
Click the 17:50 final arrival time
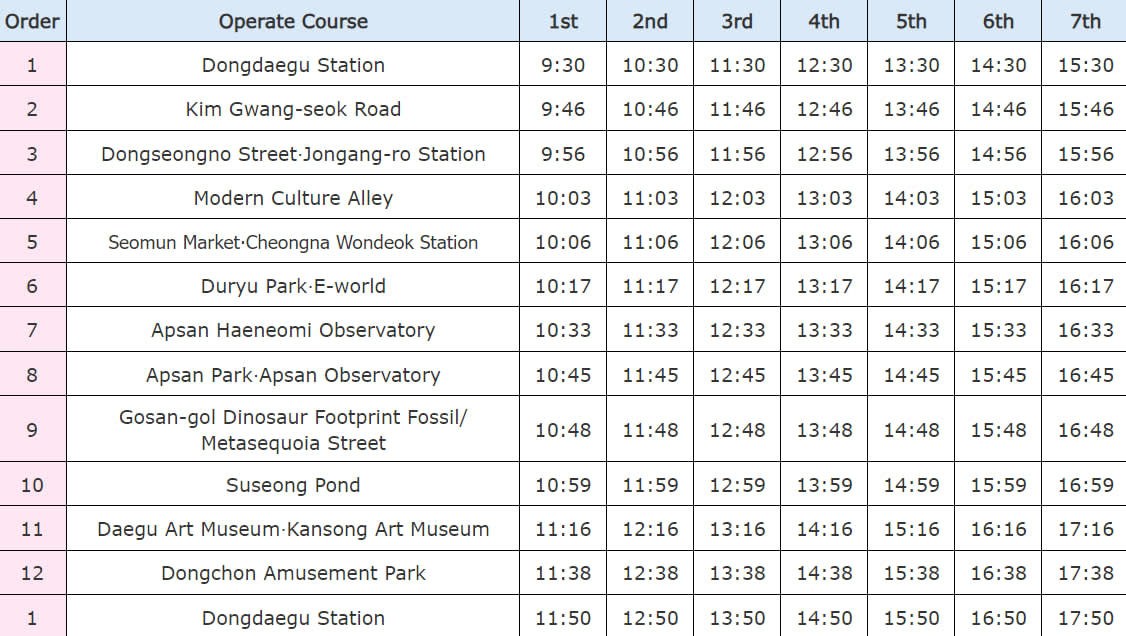[x=1085, y=618]
